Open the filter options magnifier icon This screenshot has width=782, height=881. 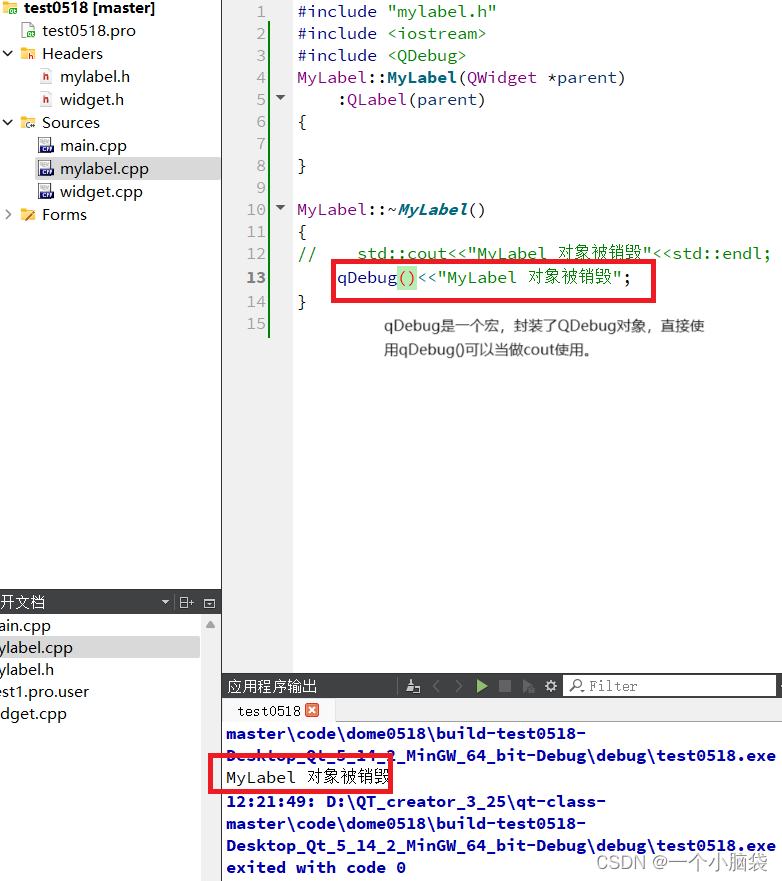(576, 686)
